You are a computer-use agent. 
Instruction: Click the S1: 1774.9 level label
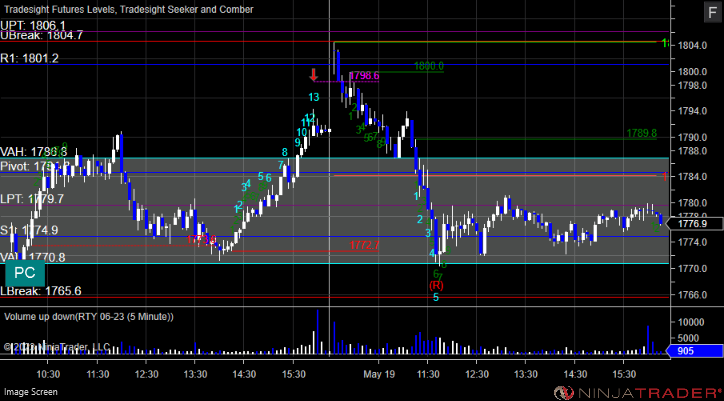(29, 230)
